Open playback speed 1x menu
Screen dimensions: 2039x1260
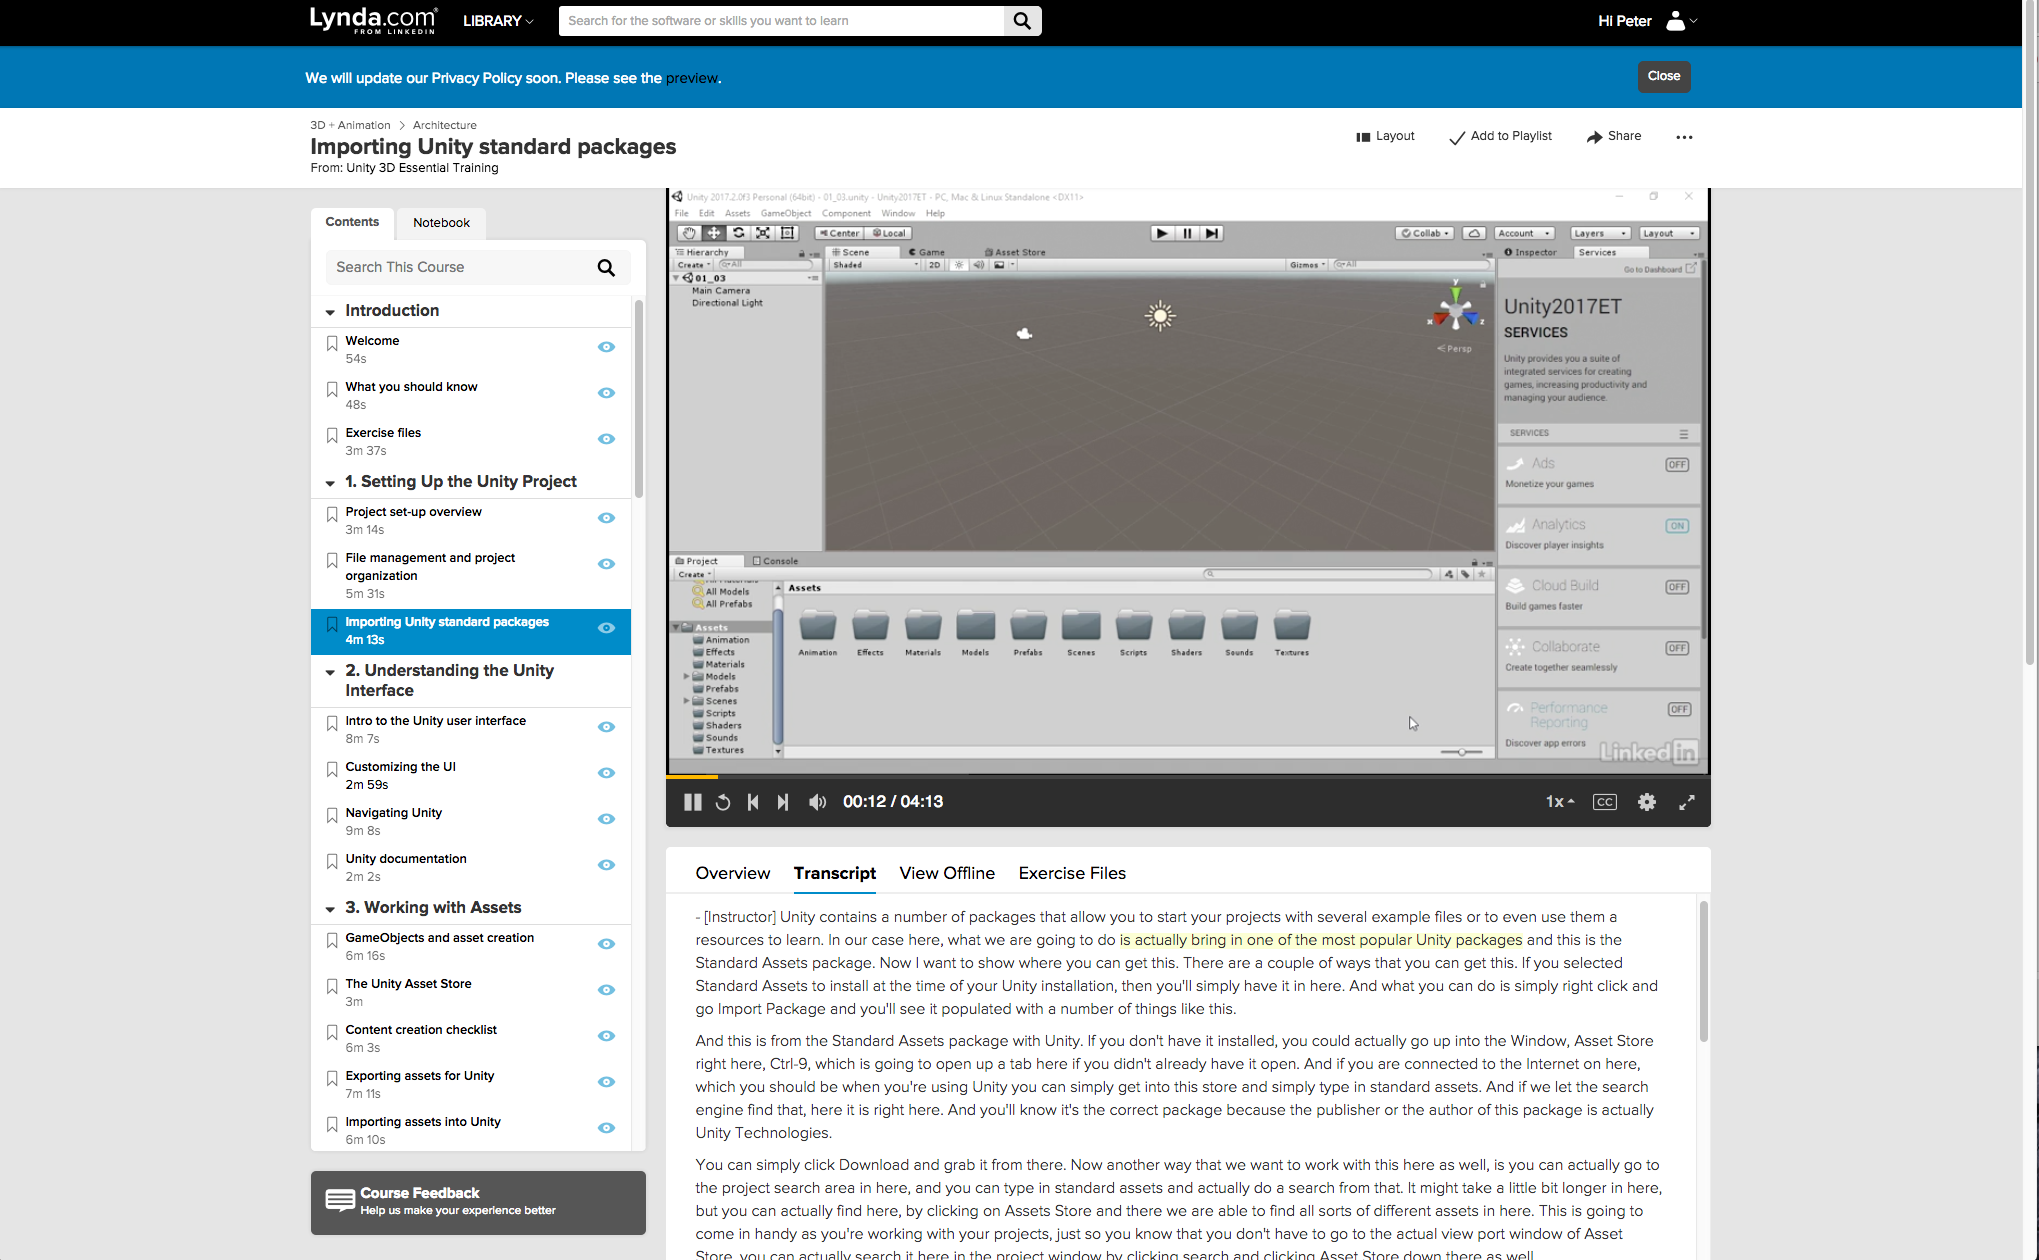1560,802
